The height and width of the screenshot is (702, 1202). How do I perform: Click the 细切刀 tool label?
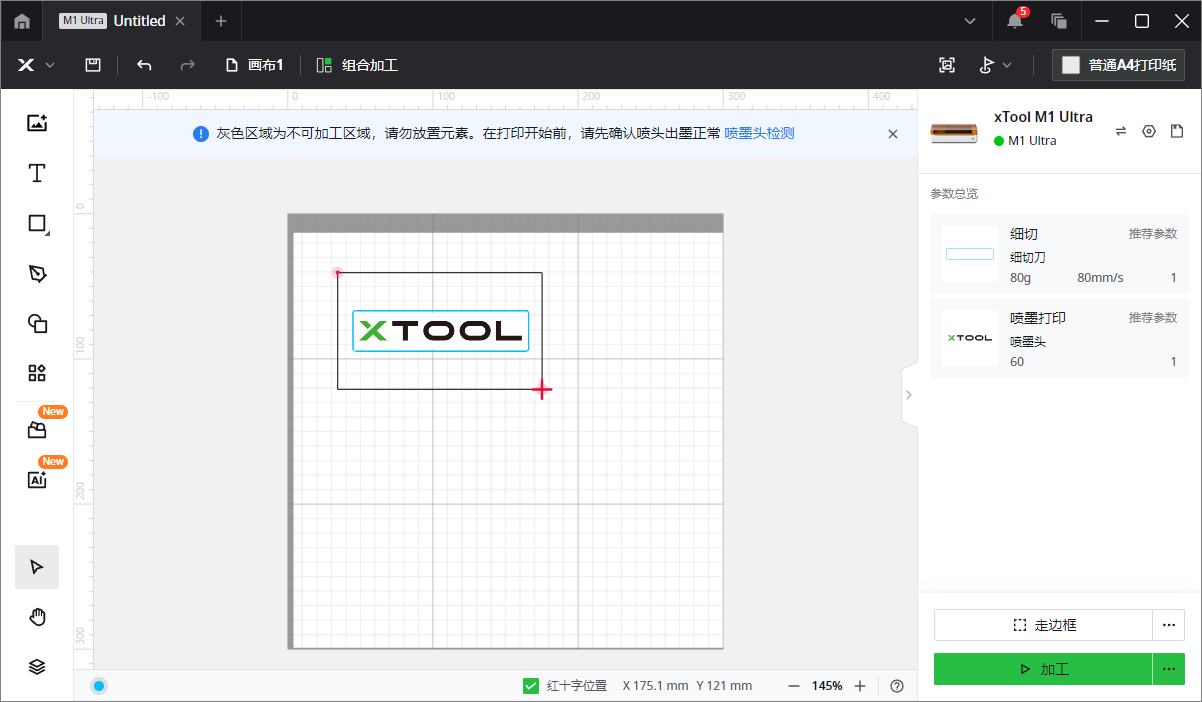tap(1028, 258)
